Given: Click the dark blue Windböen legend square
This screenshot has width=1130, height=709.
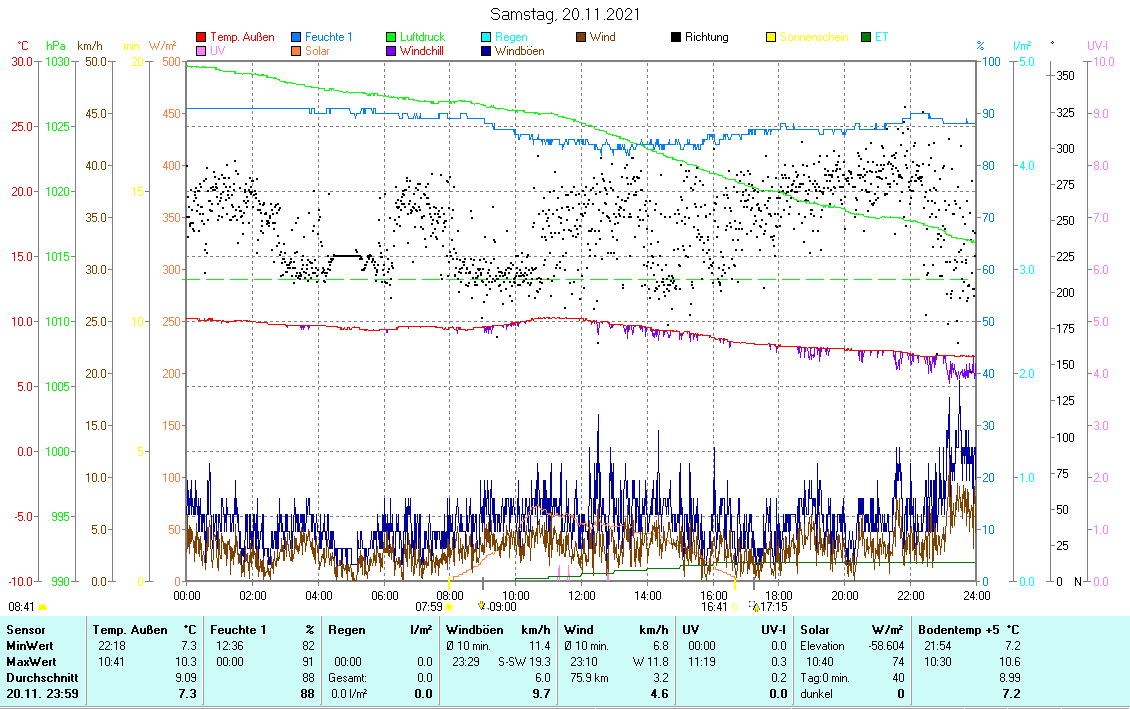Looking at the screenshot, I should coord(487,51).
